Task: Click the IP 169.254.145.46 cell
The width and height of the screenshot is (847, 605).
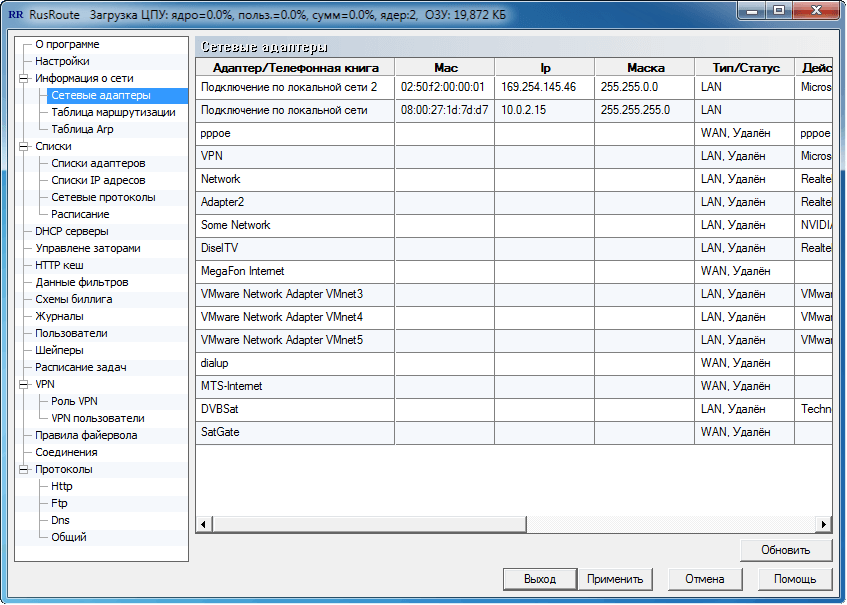Action: click(x=545, y=88)
